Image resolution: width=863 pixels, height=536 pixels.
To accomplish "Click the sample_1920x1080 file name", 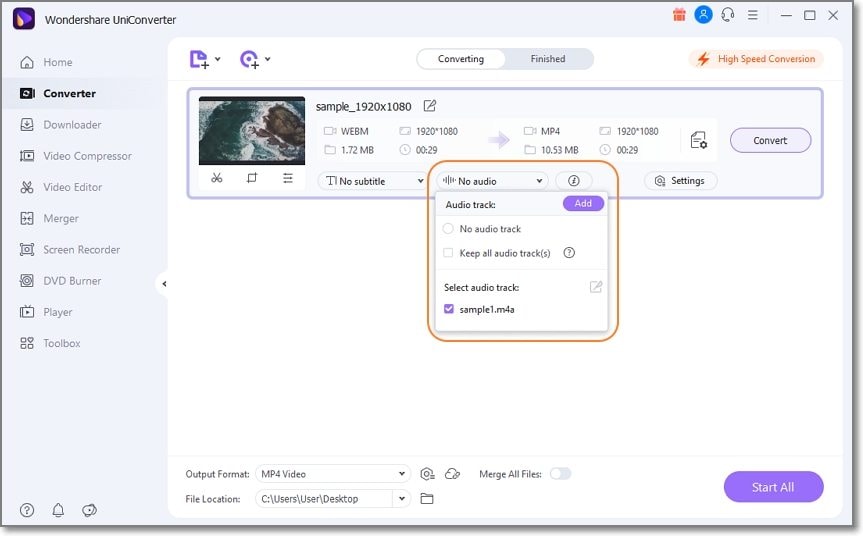I will coord(363,106).
